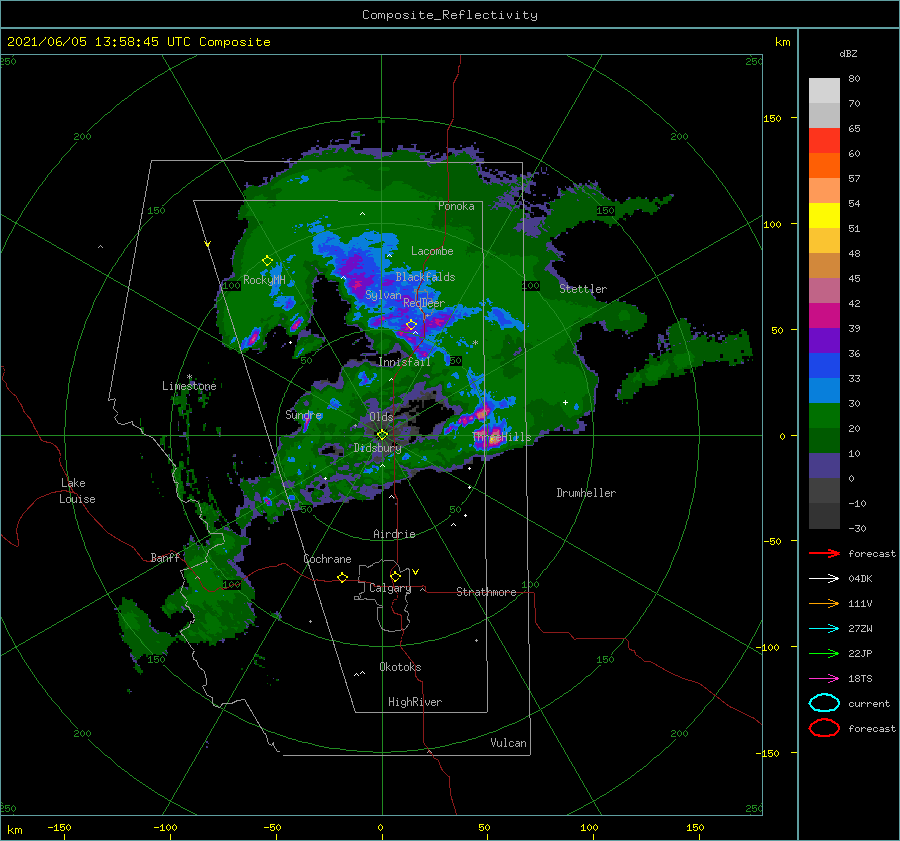Click the Stettler city label
900x841 pixels.
583,289
